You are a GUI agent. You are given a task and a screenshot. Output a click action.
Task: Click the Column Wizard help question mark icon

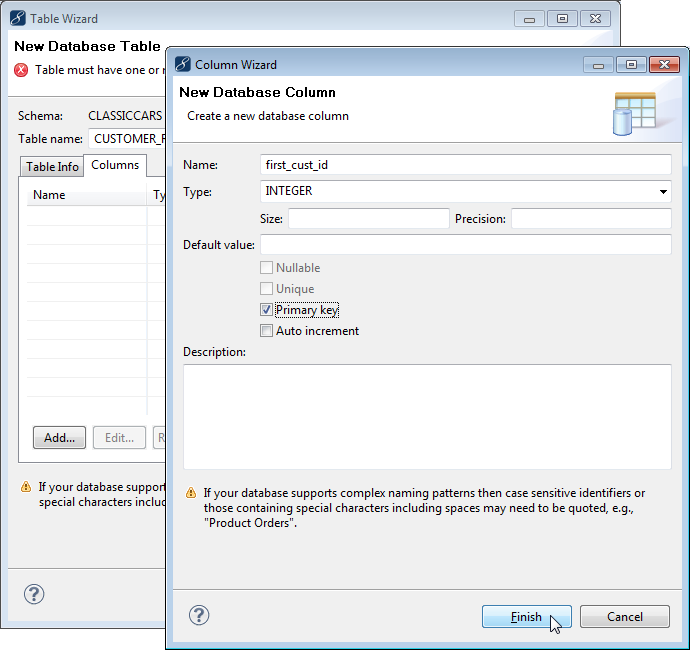point(199,615)
